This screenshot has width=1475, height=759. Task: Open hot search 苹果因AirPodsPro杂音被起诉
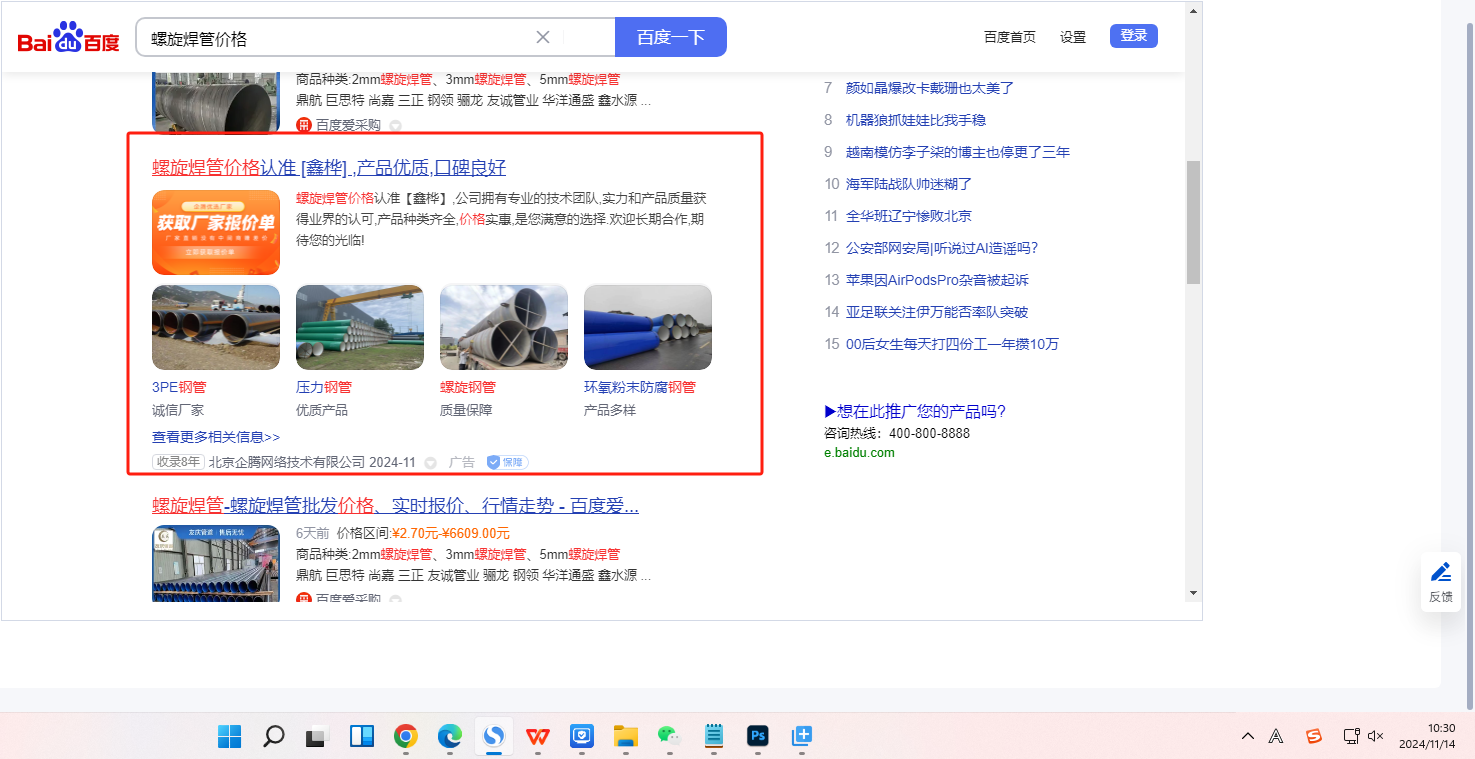tap(937, 280)
